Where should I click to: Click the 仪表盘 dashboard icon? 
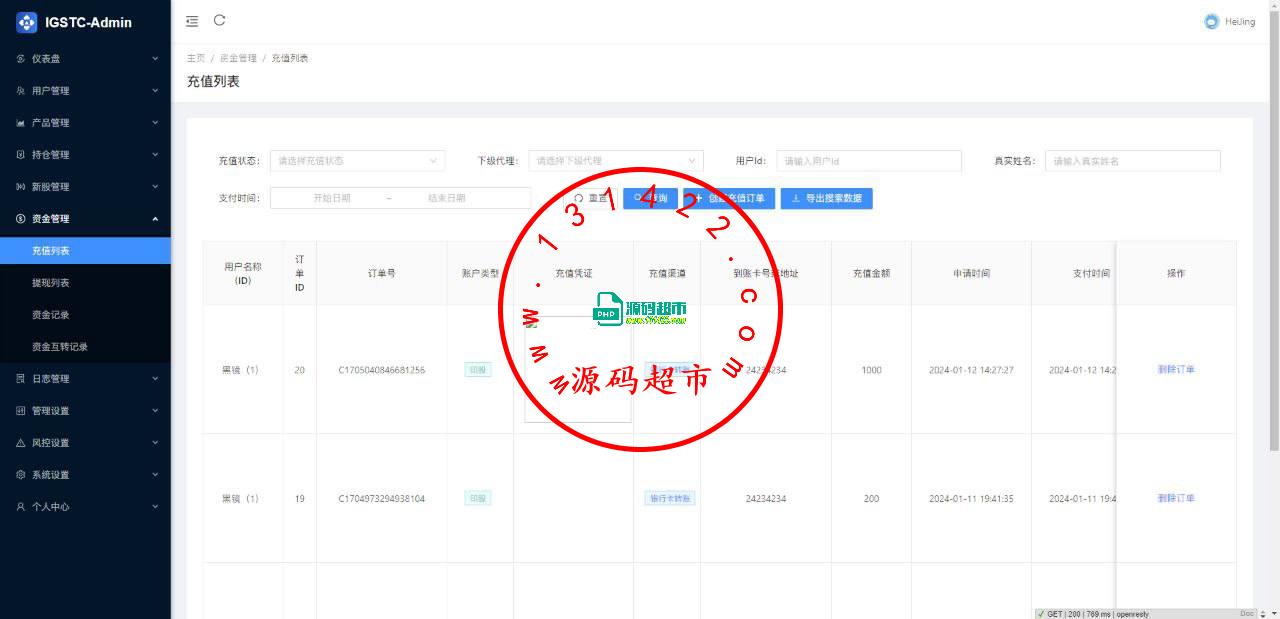tap(21, 59)
